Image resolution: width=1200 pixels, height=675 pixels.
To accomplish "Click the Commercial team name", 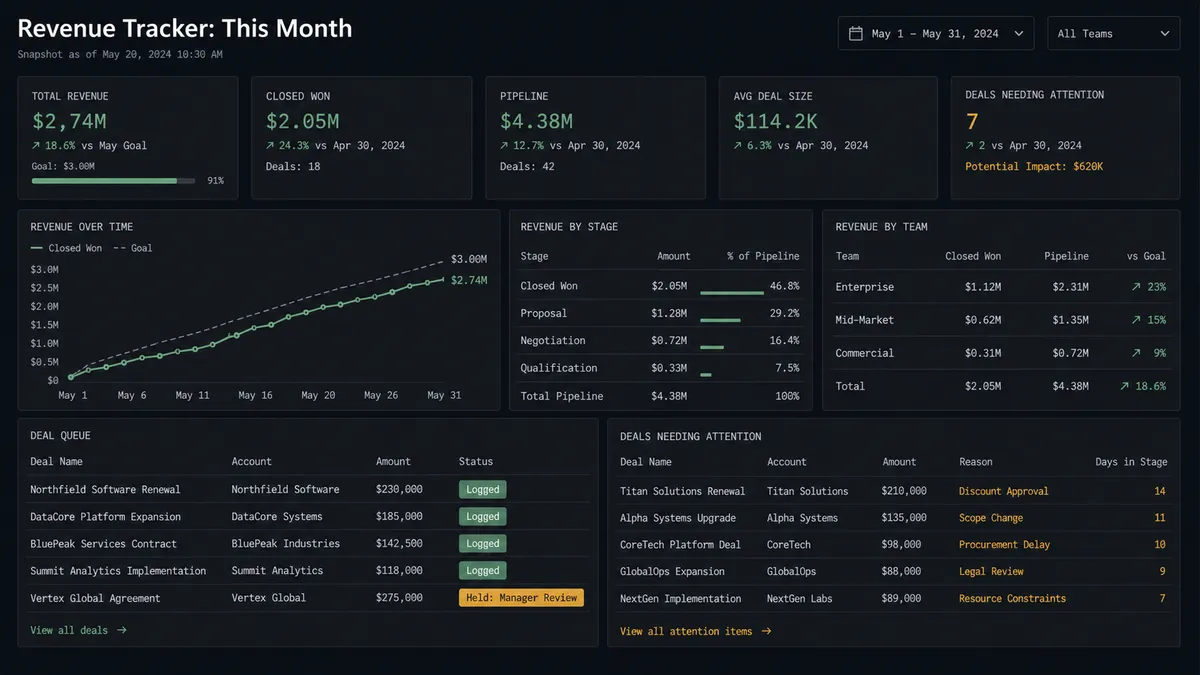I will (865, 353).
